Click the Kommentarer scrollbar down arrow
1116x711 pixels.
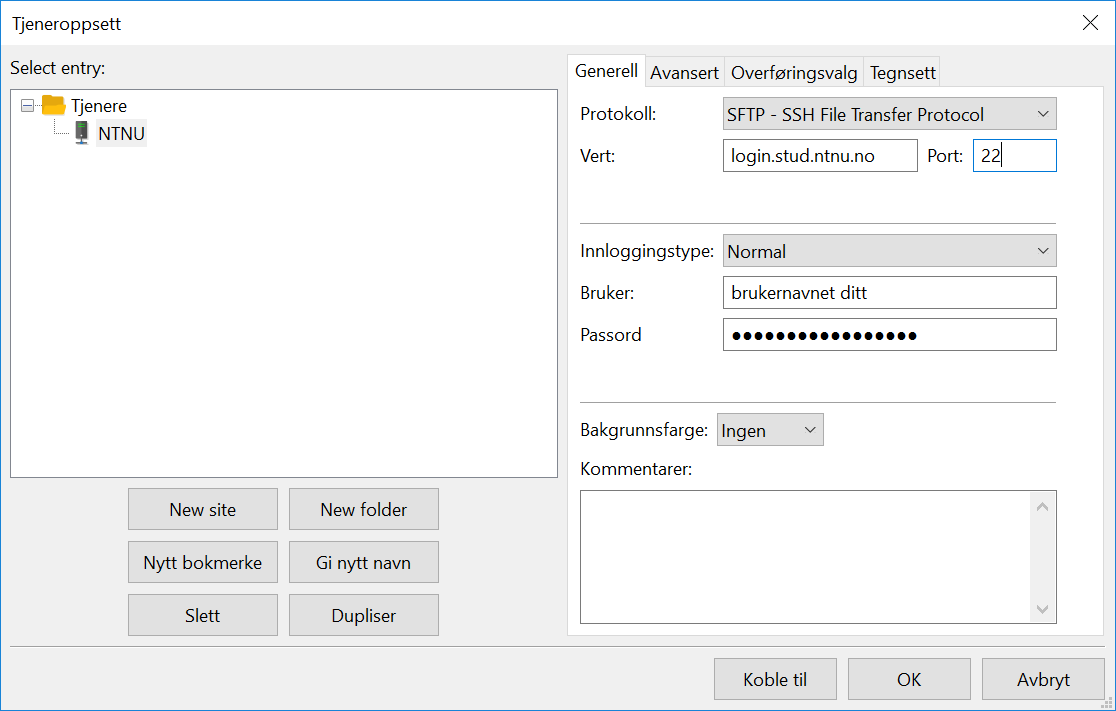pos(1043,609)
